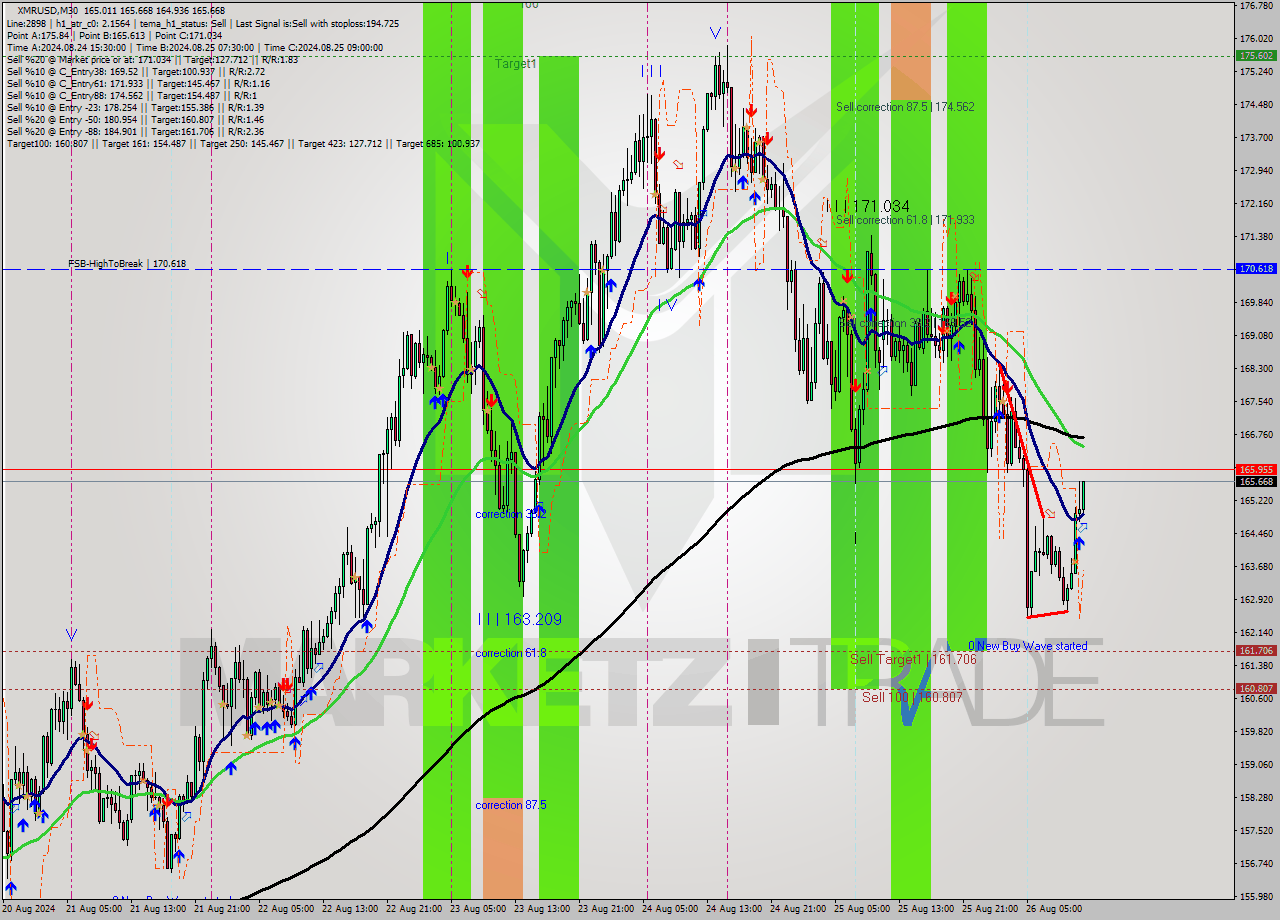This screenshot has height=920, width=1280.
Task: Click the 22 Aug 05:00 time label
Action: pyautogui.click(x=285, y=909)
